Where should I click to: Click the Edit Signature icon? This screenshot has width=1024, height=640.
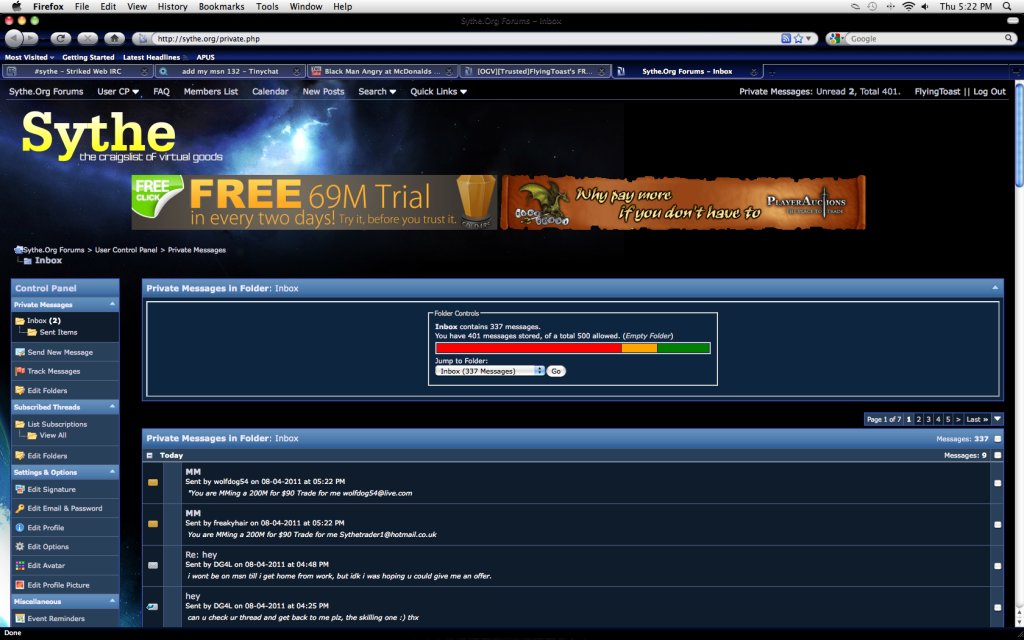(20, 489)
